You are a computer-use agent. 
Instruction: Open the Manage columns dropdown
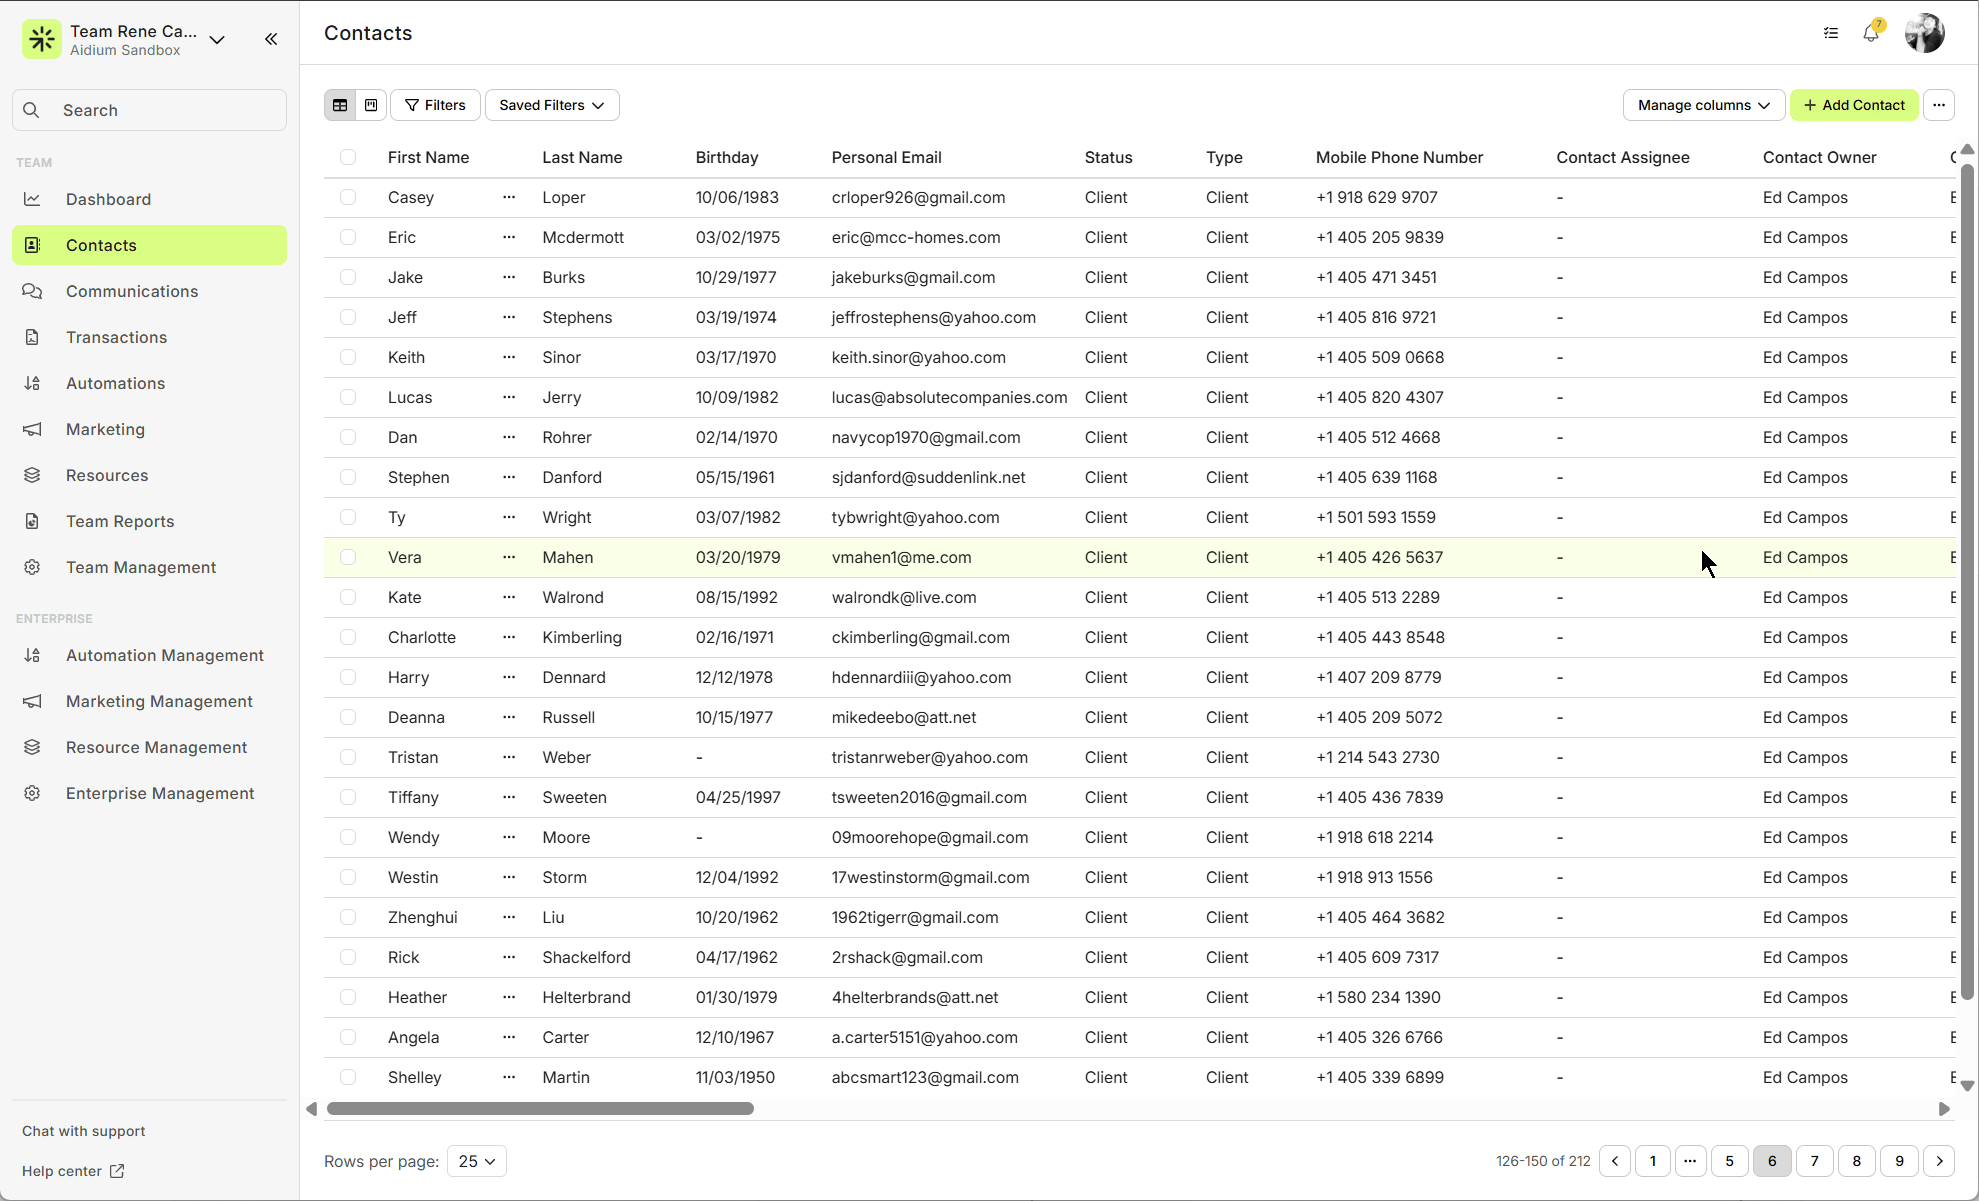click(1703, 105)
